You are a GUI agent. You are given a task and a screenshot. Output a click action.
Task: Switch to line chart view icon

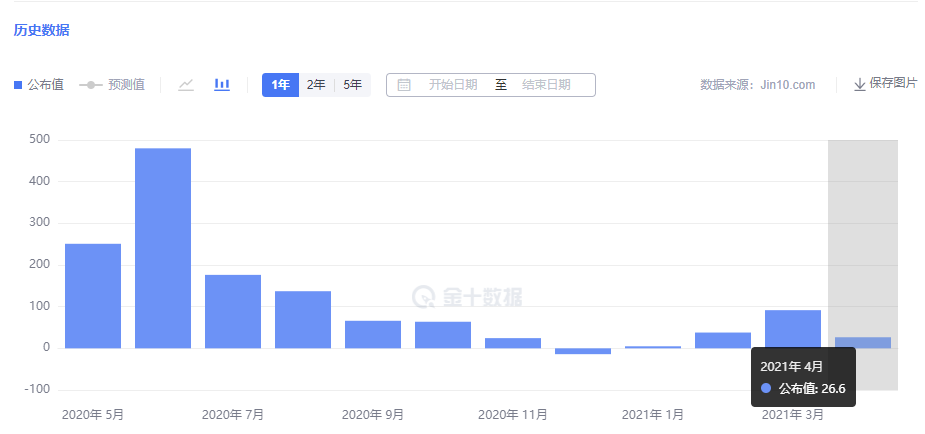coord(186,85)
